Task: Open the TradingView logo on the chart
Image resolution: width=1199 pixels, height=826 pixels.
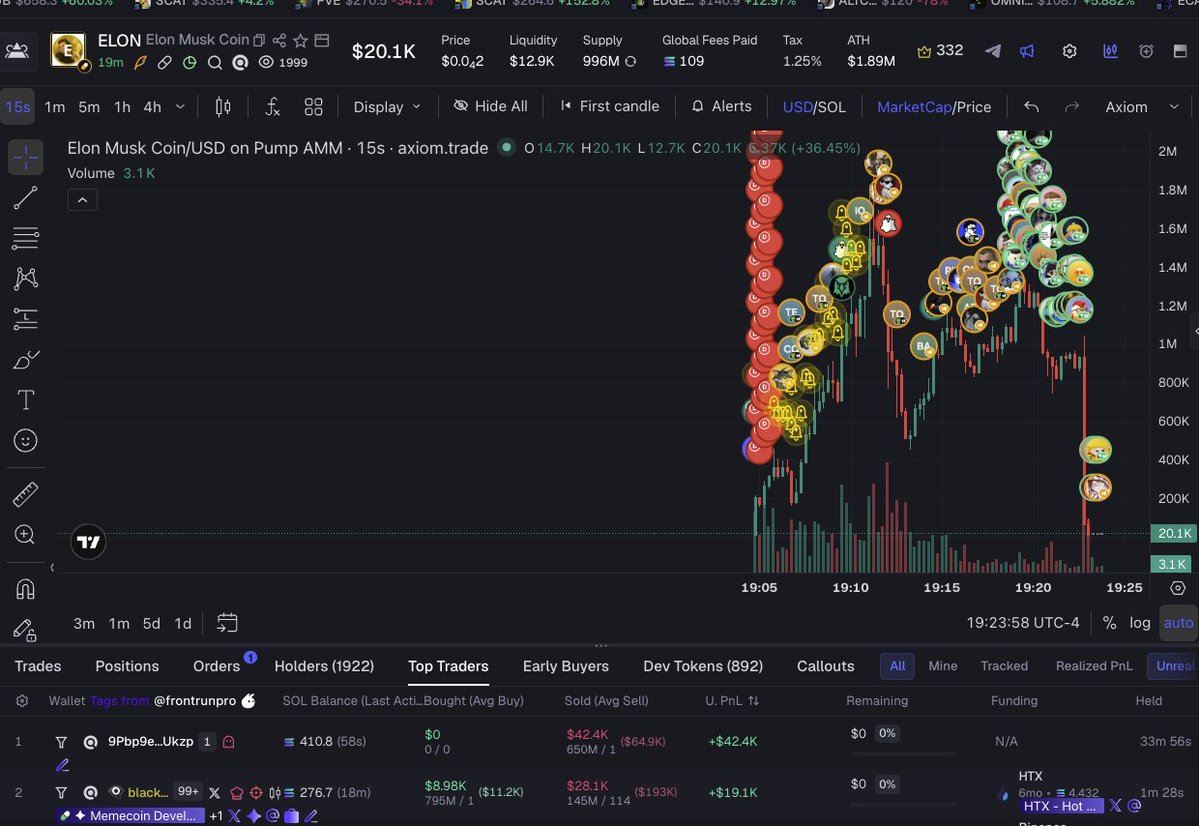Action: (88, 542)
